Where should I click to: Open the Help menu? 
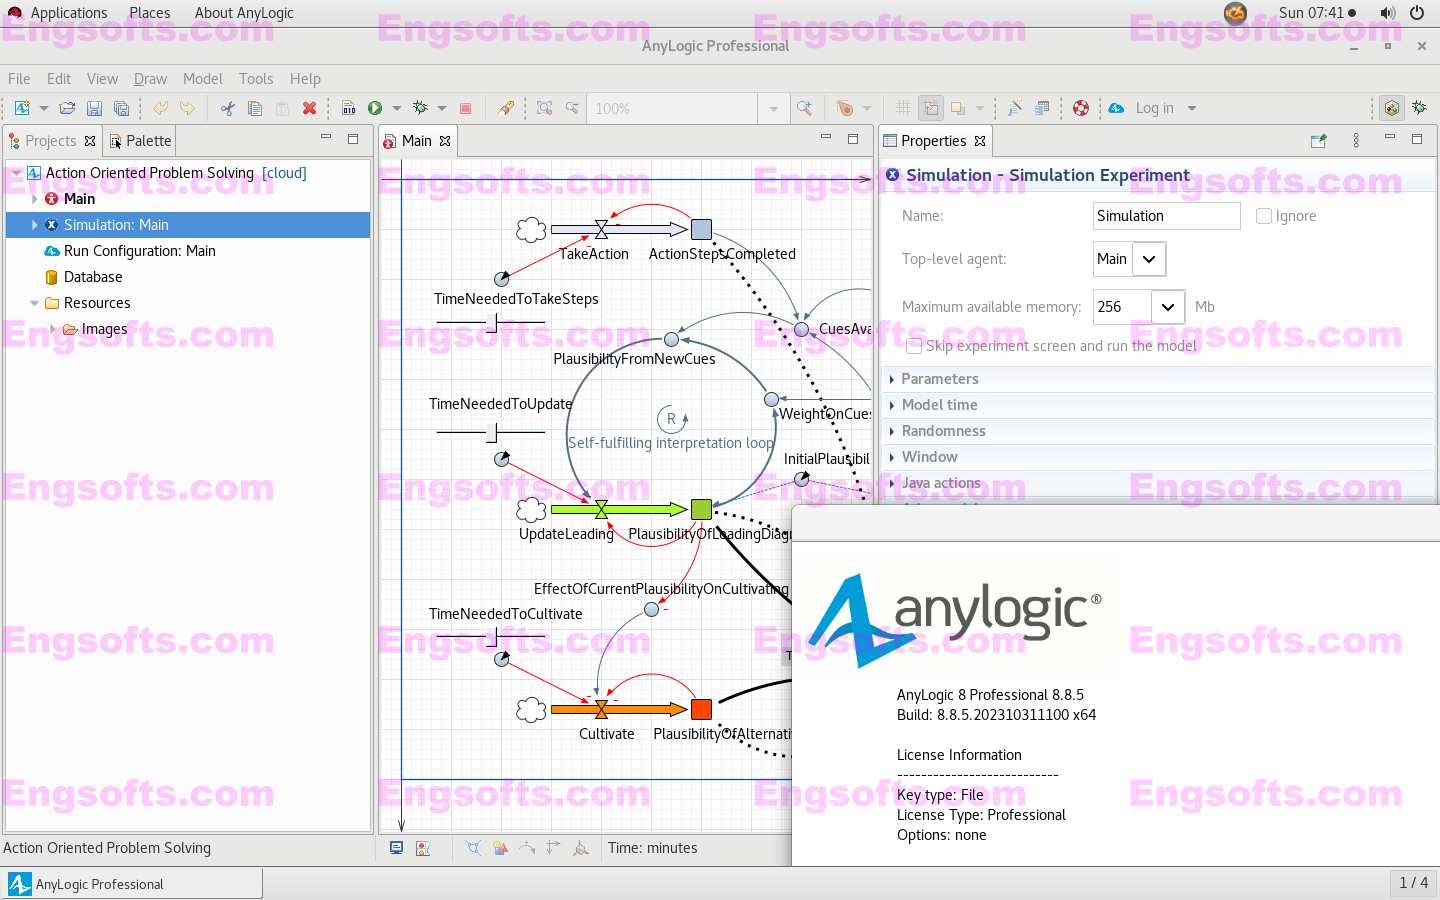point(305,79)
